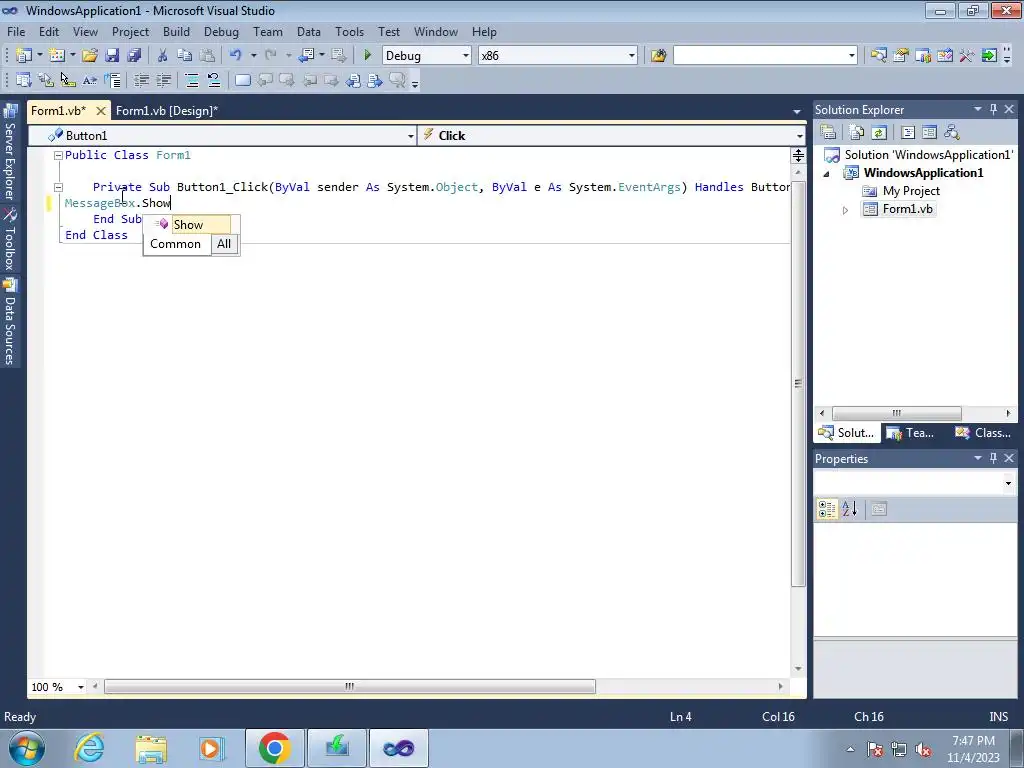Click the Copy toolbar icon

click(x=185, y=56)
